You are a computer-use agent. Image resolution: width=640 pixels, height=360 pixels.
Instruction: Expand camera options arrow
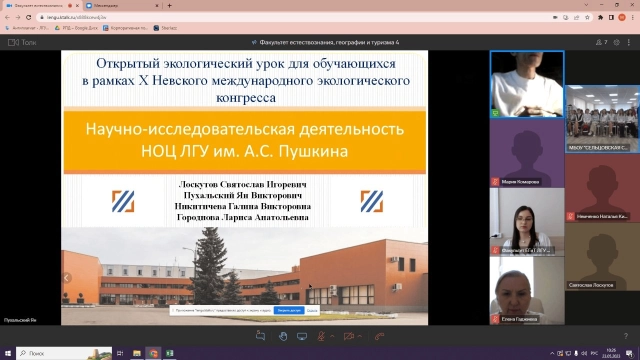pos(360,336)
